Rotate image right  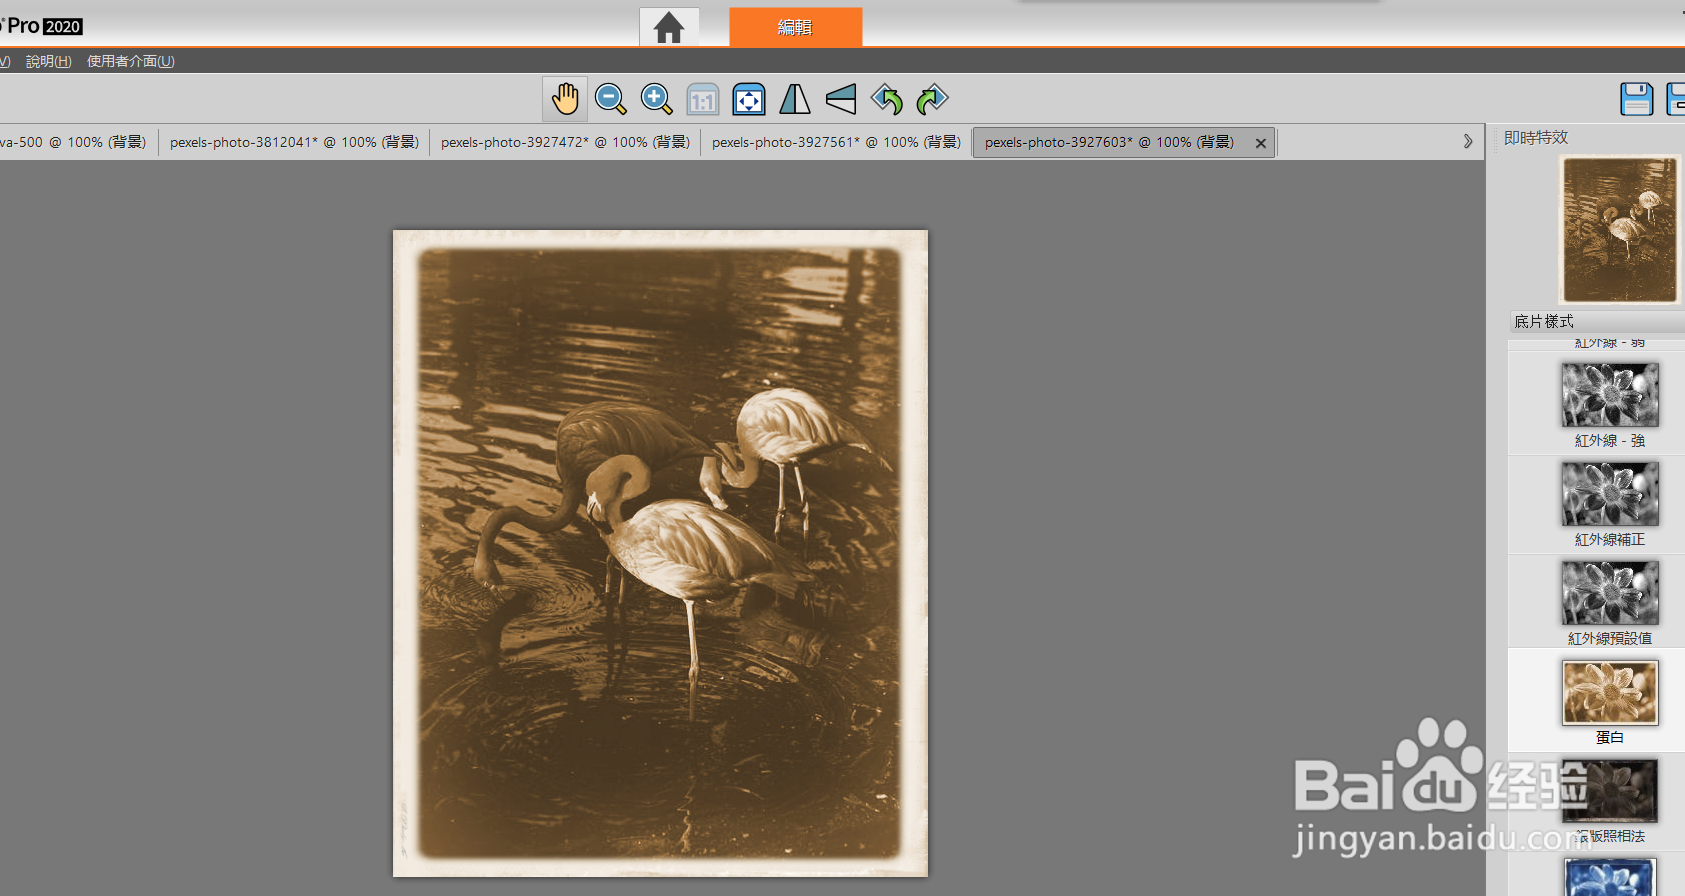click(932, 99)
